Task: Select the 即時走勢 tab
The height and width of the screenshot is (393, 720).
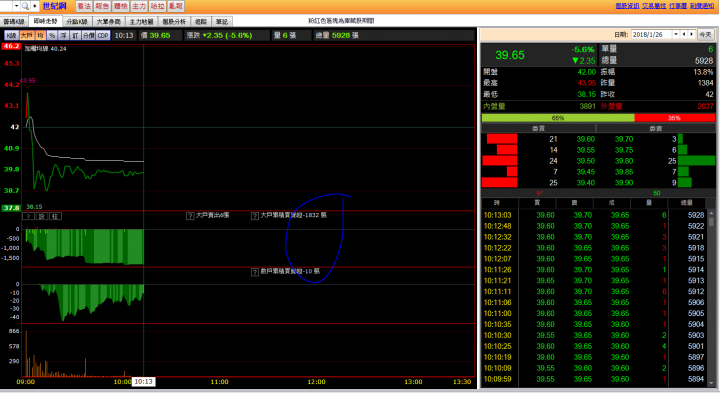Action: click(x=45, y=21)
